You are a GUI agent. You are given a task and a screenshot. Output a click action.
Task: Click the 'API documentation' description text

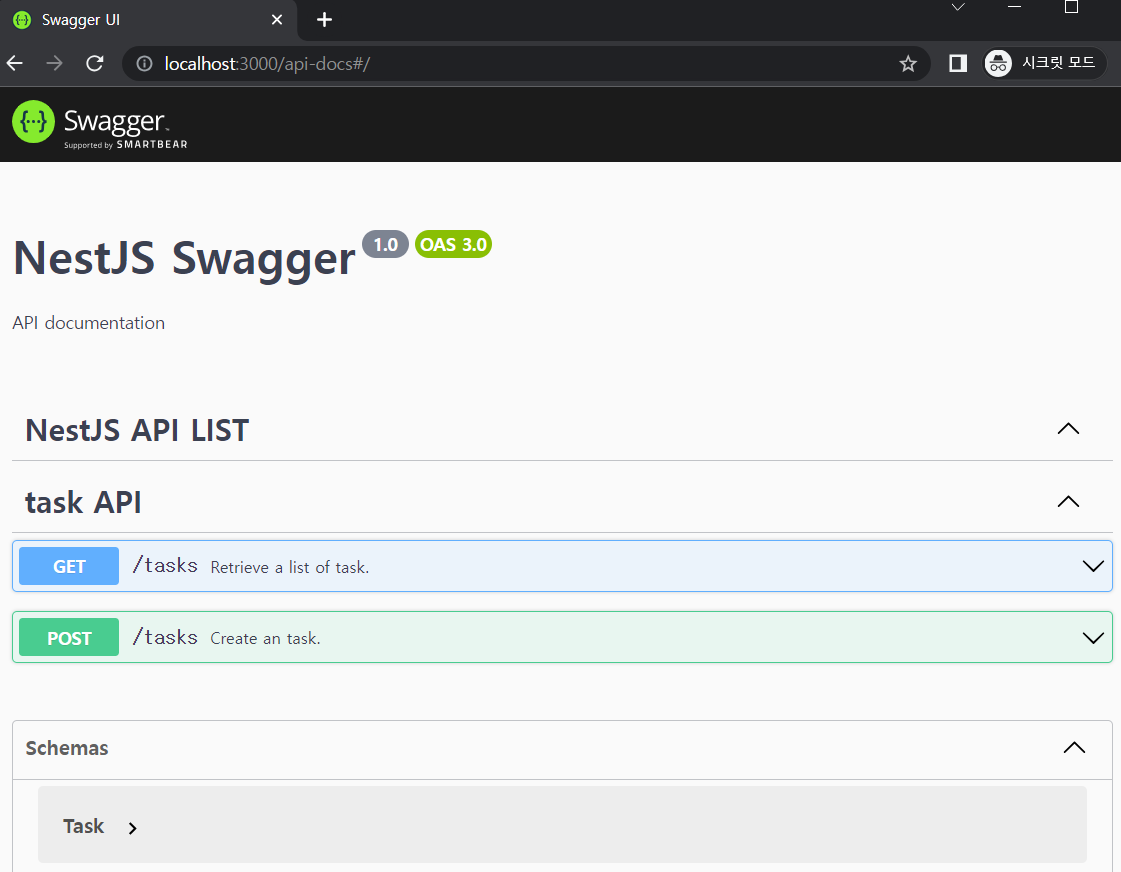[x=89, y=323]
